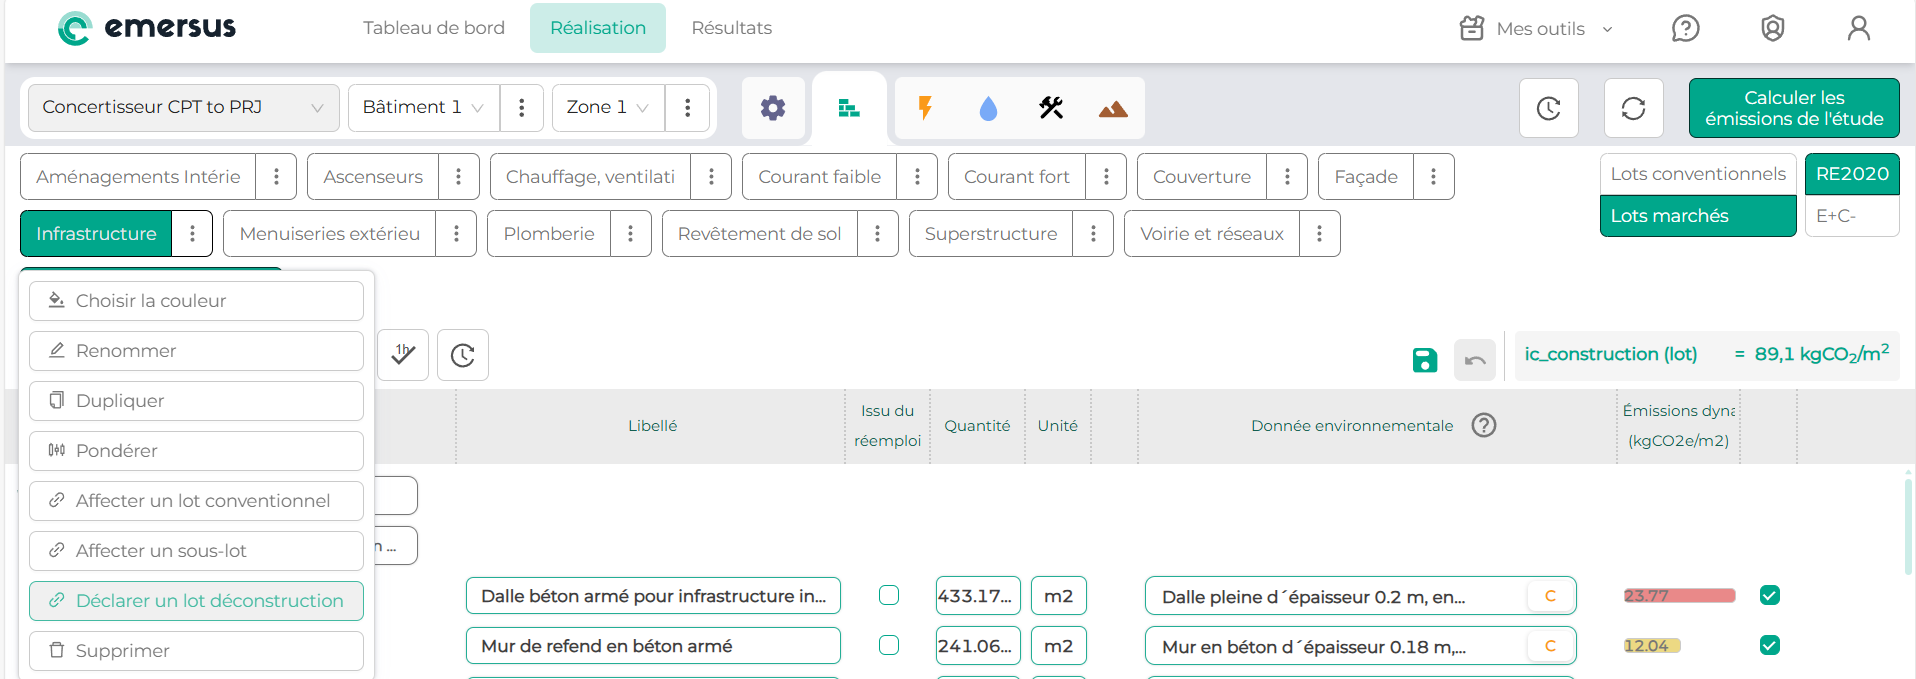Screen dimensions: 1916x679
Task: Open Zone 1 three-dot menu
Action: coord(687,108)
